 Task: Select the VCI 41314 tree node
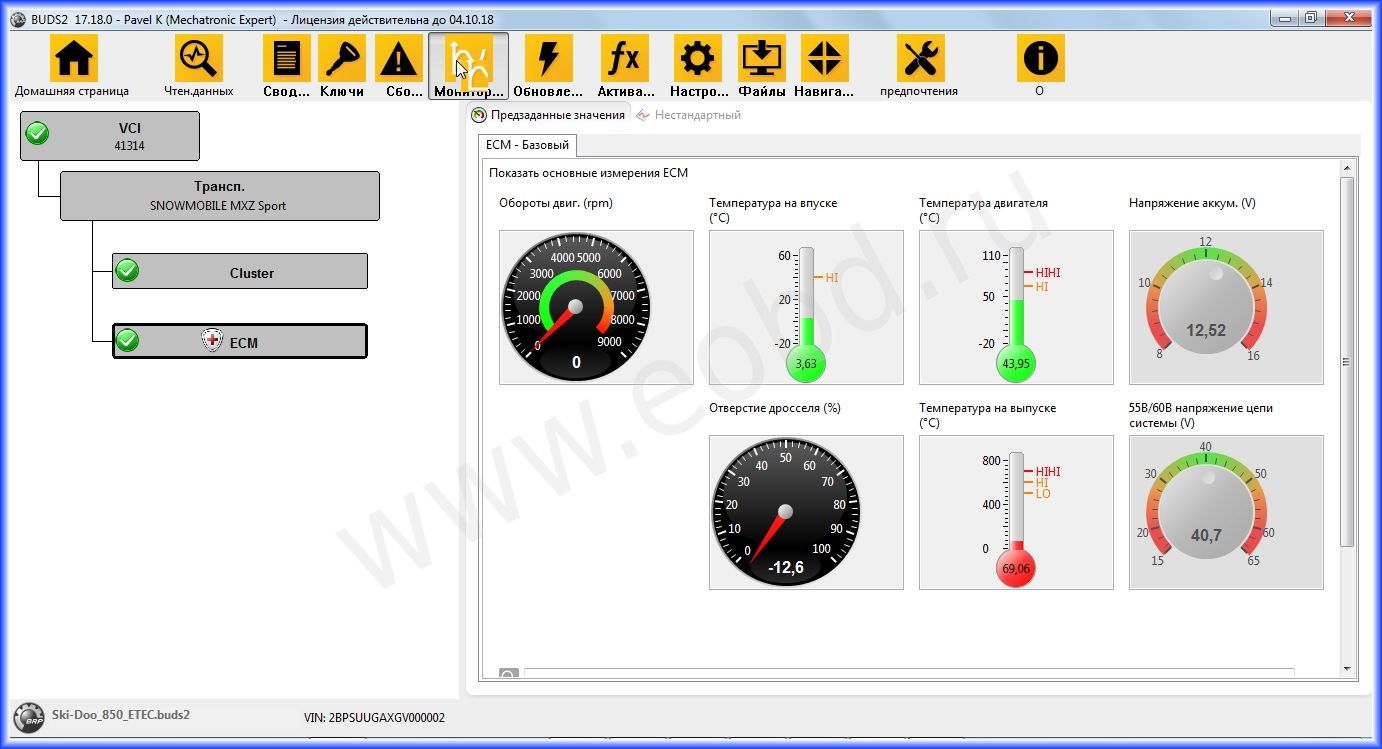click(x=110, y=136)
